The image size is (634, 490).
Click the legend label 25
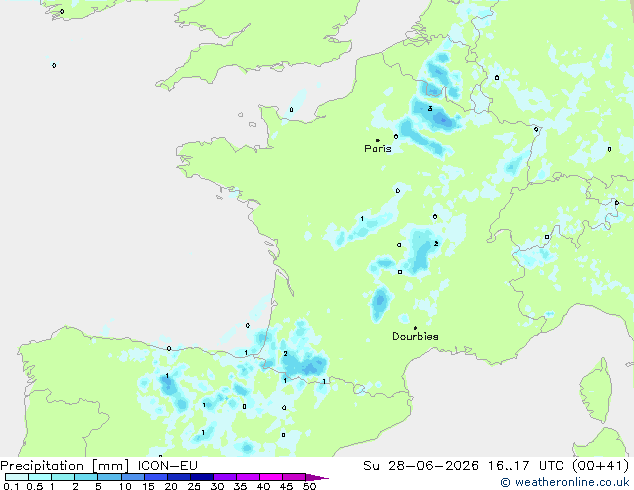[194, 486]
